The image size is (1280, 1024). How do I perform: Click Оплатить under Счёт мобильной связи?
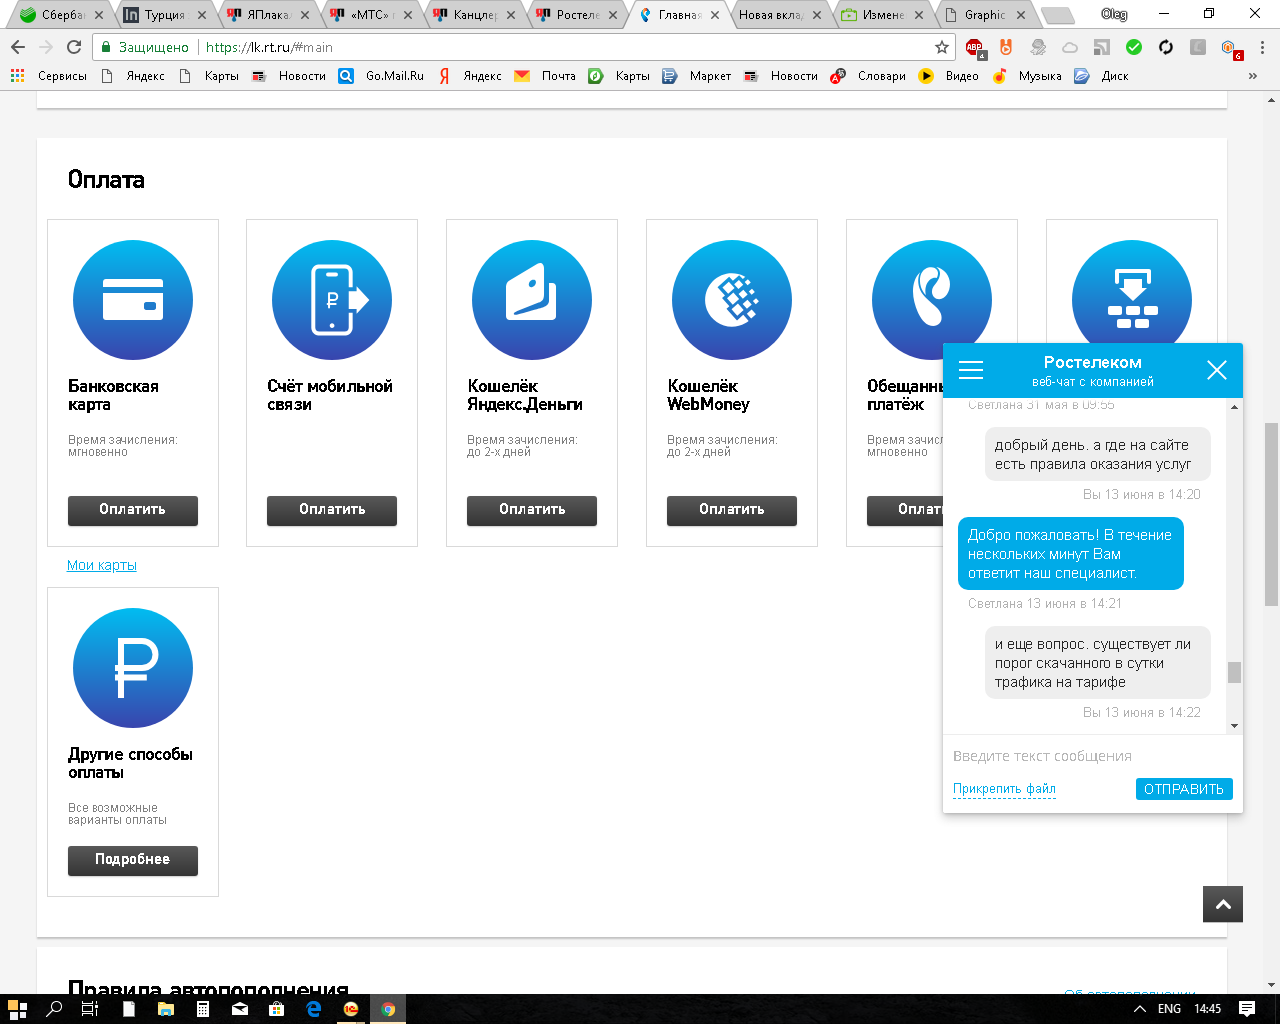click(332, 510)
